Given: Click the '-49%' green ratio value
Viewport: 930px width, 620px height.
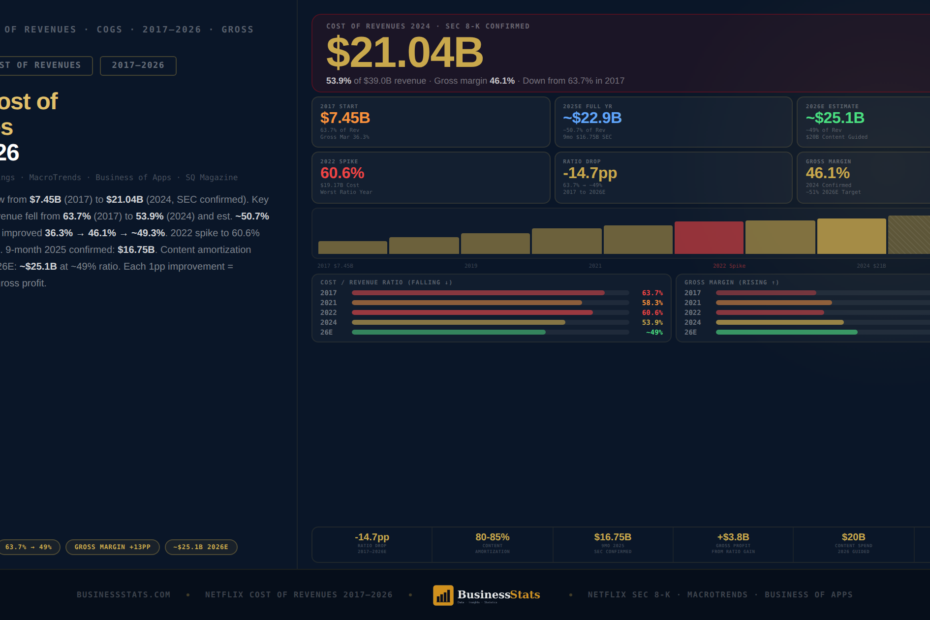Looking at the screenshot, I should pos(654,332).
